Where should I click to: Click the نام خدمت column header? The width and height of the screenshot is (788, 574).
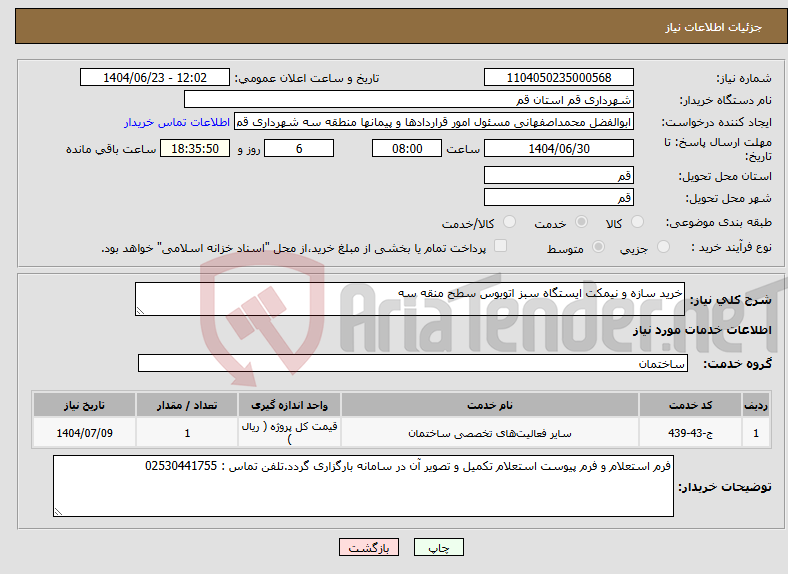[x=490, y=405]
